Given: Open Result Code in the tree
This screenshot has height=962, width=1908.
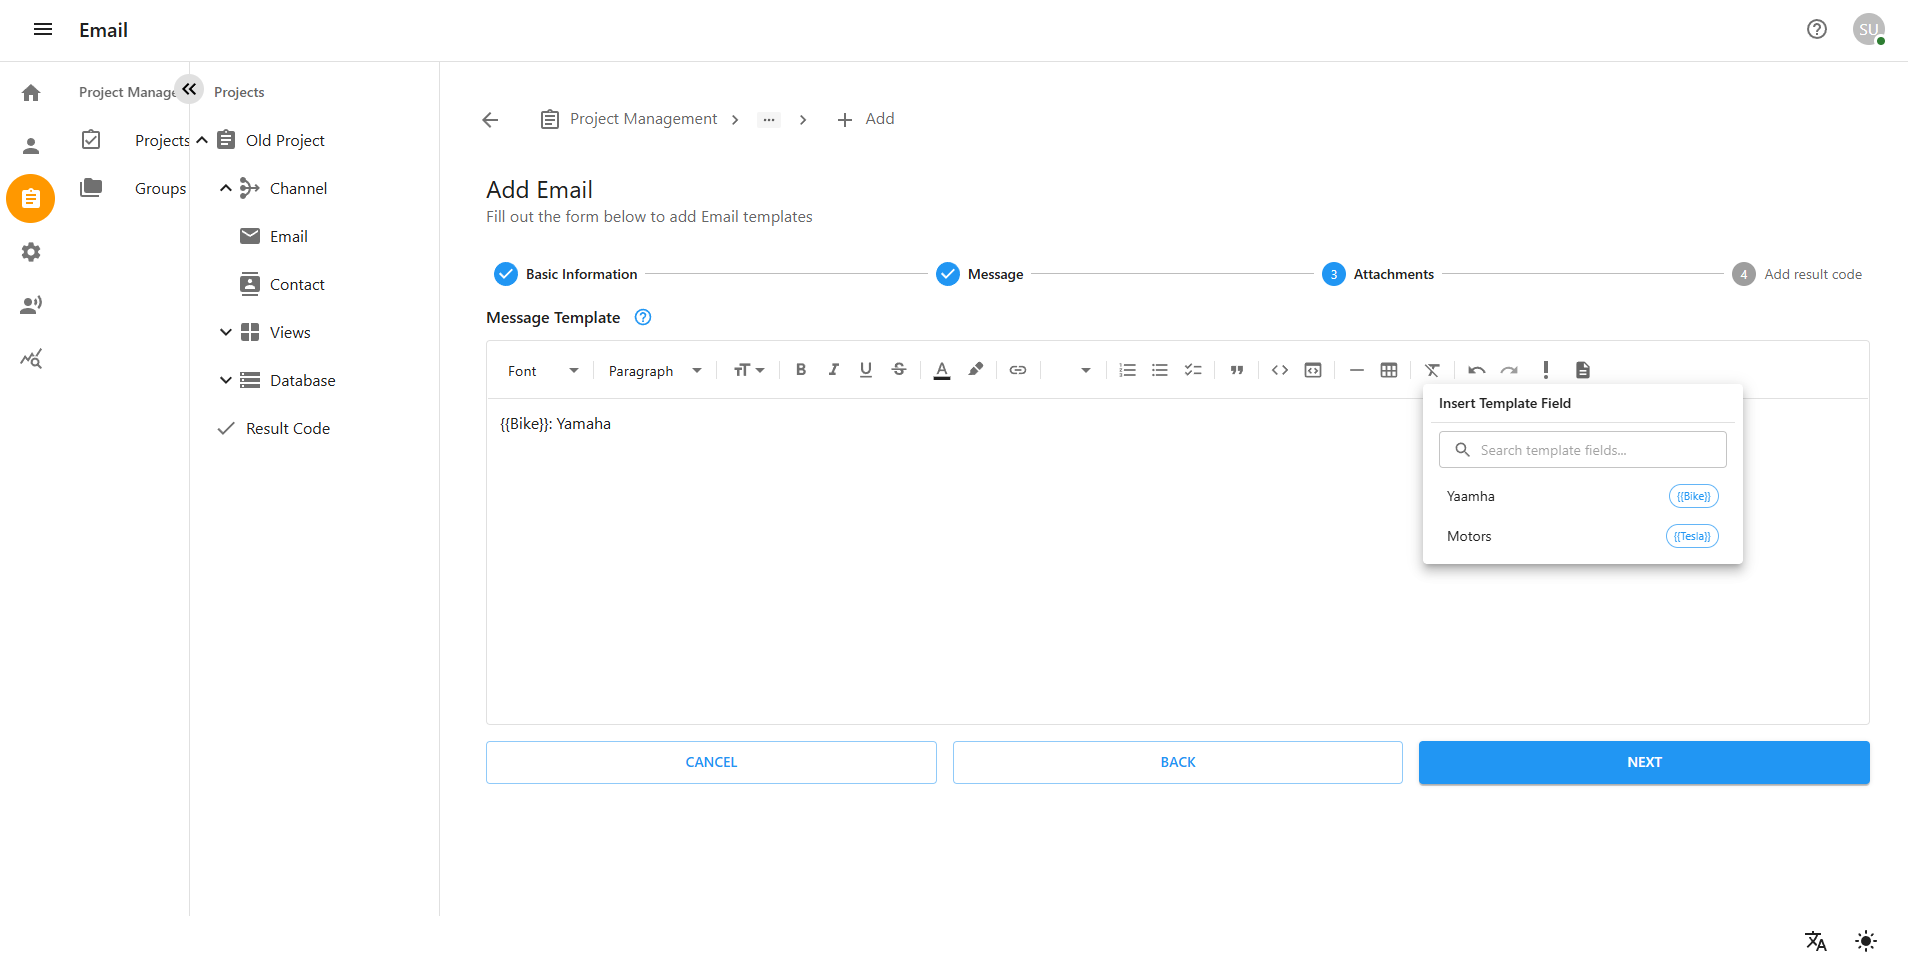Looking at the screenshot, I should coord(288,428).
